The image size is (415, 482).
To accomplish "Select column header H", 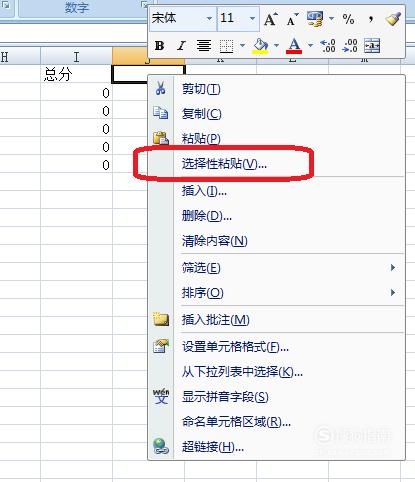I will [x=20, y=57].
